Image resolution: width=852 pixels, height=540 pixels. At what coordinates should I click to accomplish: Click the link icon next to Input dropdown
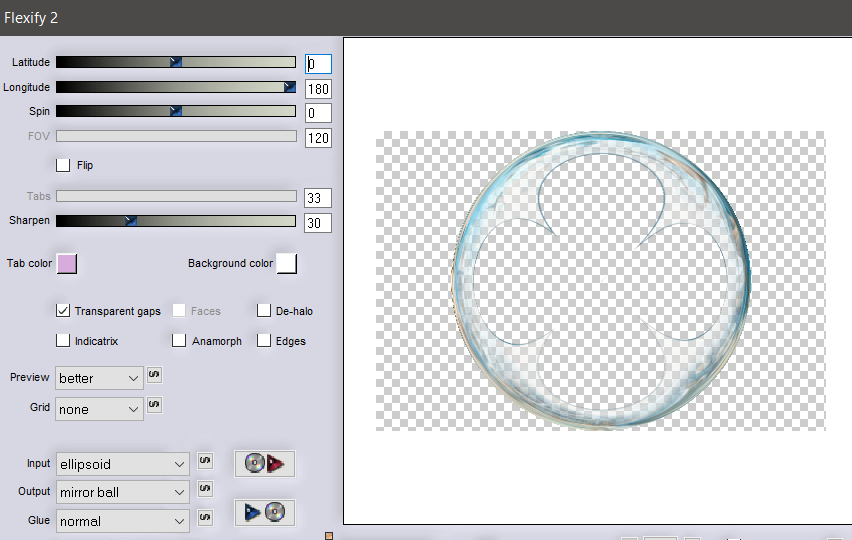point(205,460)
